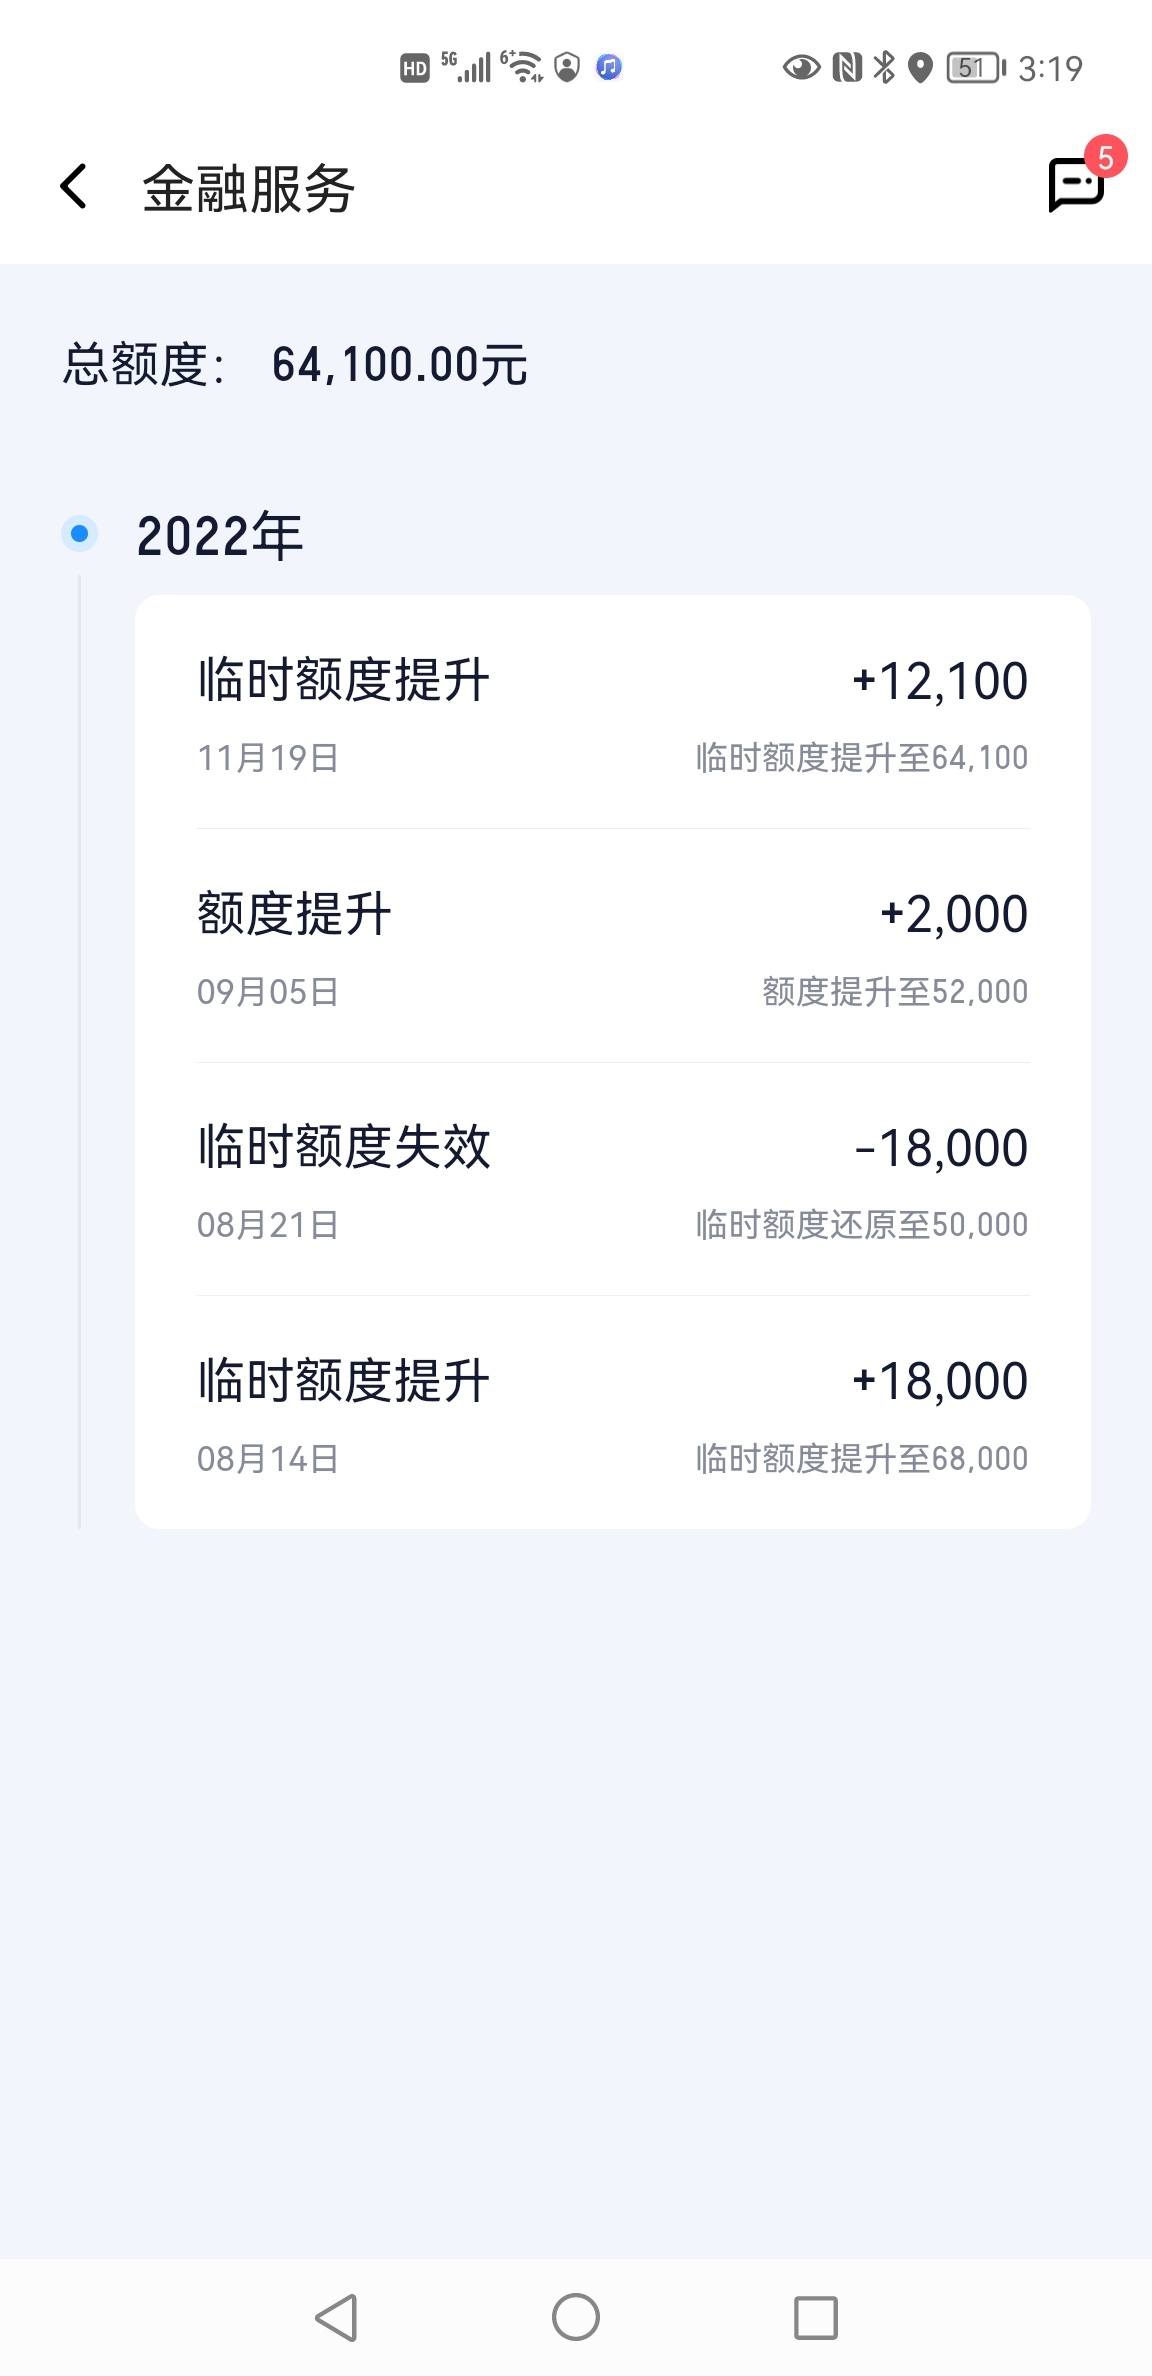This screenshot has height=2376, width=1152.
Task: Tap the back arrow next to 金融服务
Action: point(73,187)
